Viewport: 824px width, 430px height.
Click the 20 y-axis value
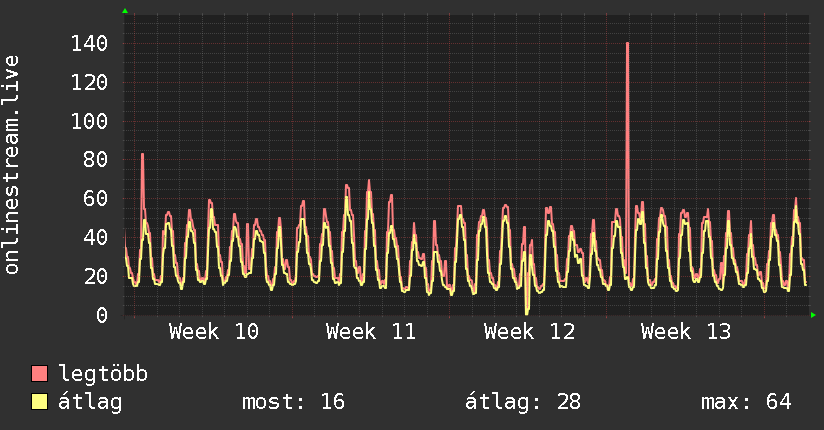pos(96,277)
